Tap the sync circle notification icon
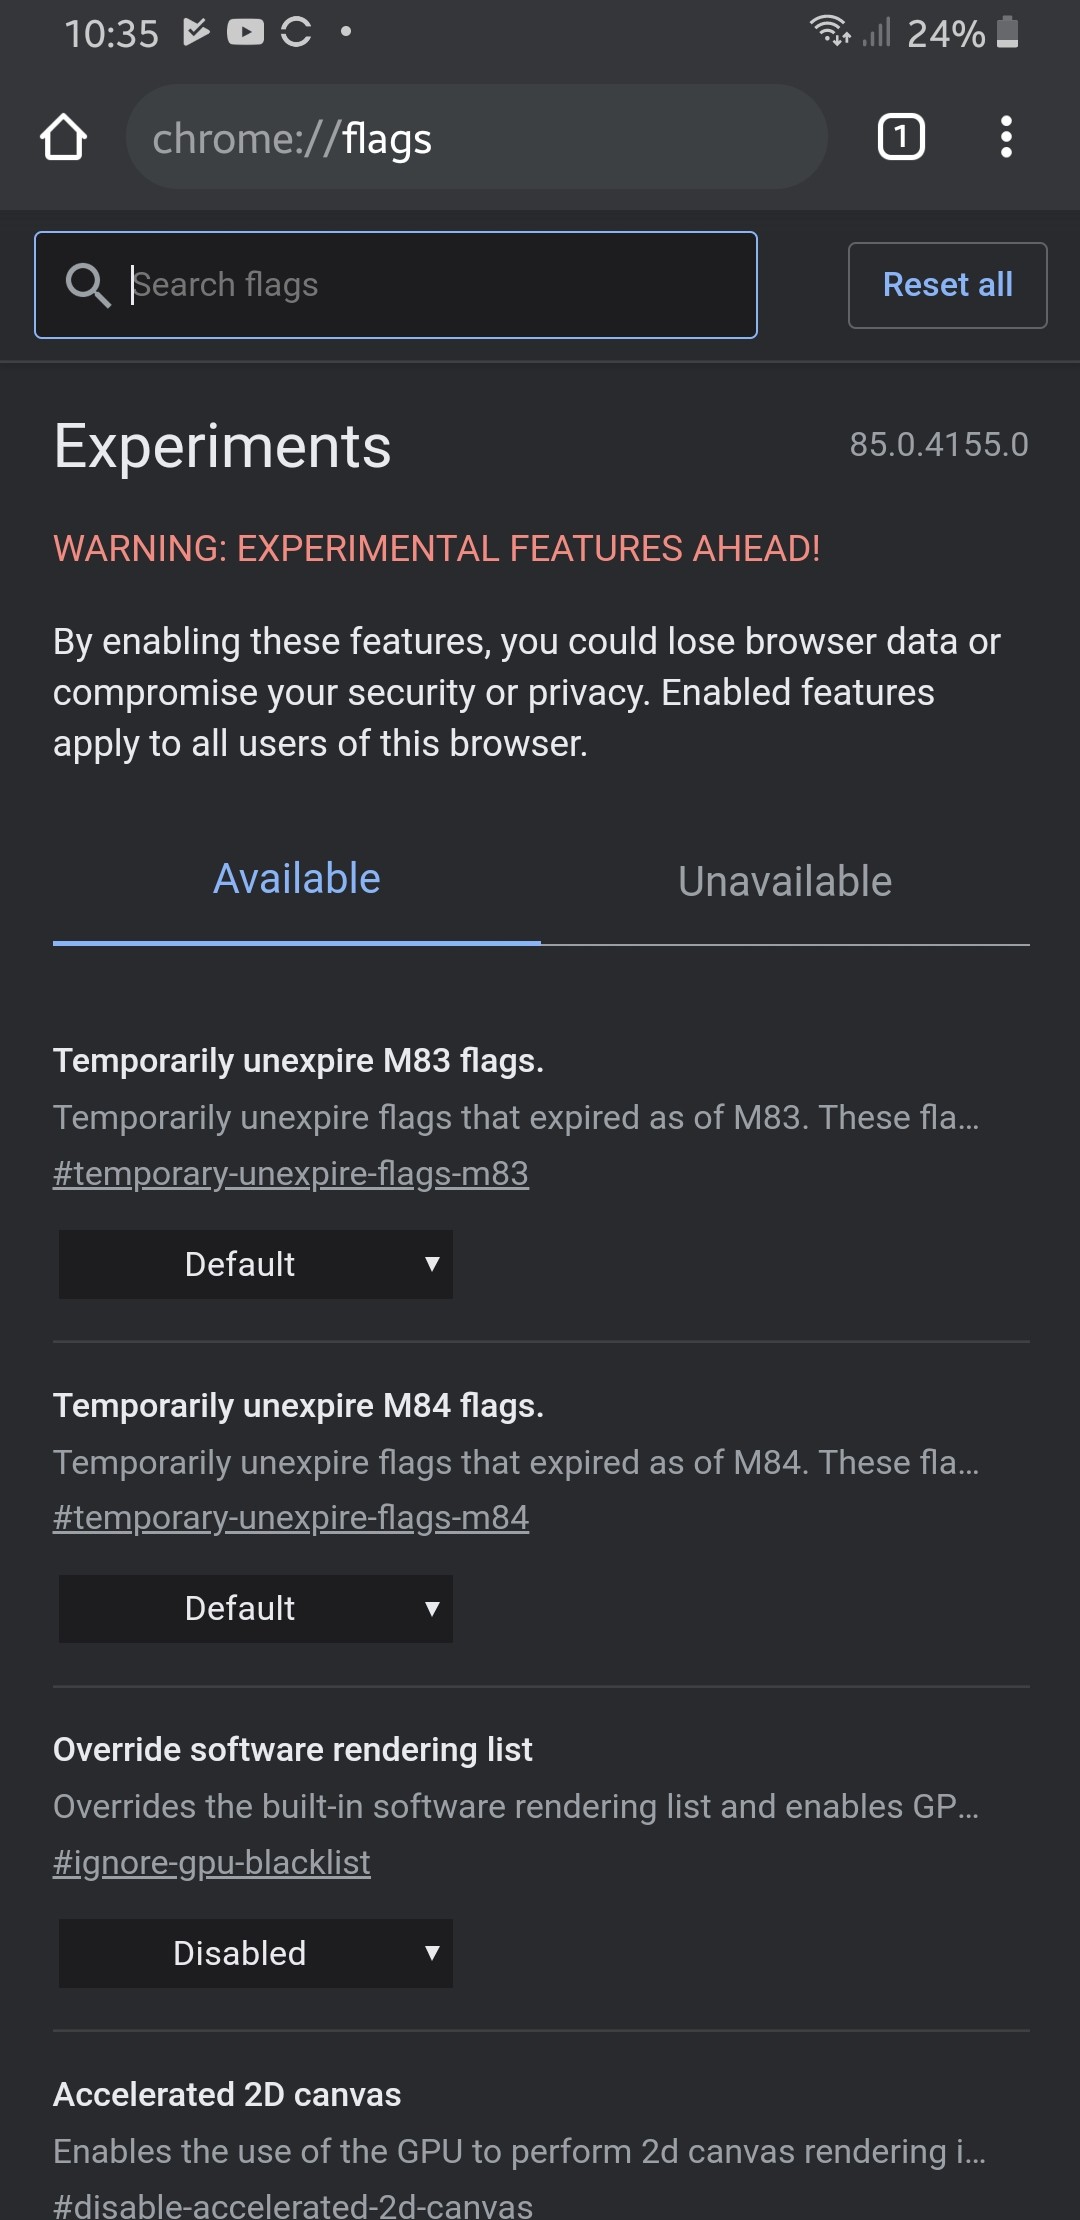This screenshot has height=2220, width=1080. 296,32
